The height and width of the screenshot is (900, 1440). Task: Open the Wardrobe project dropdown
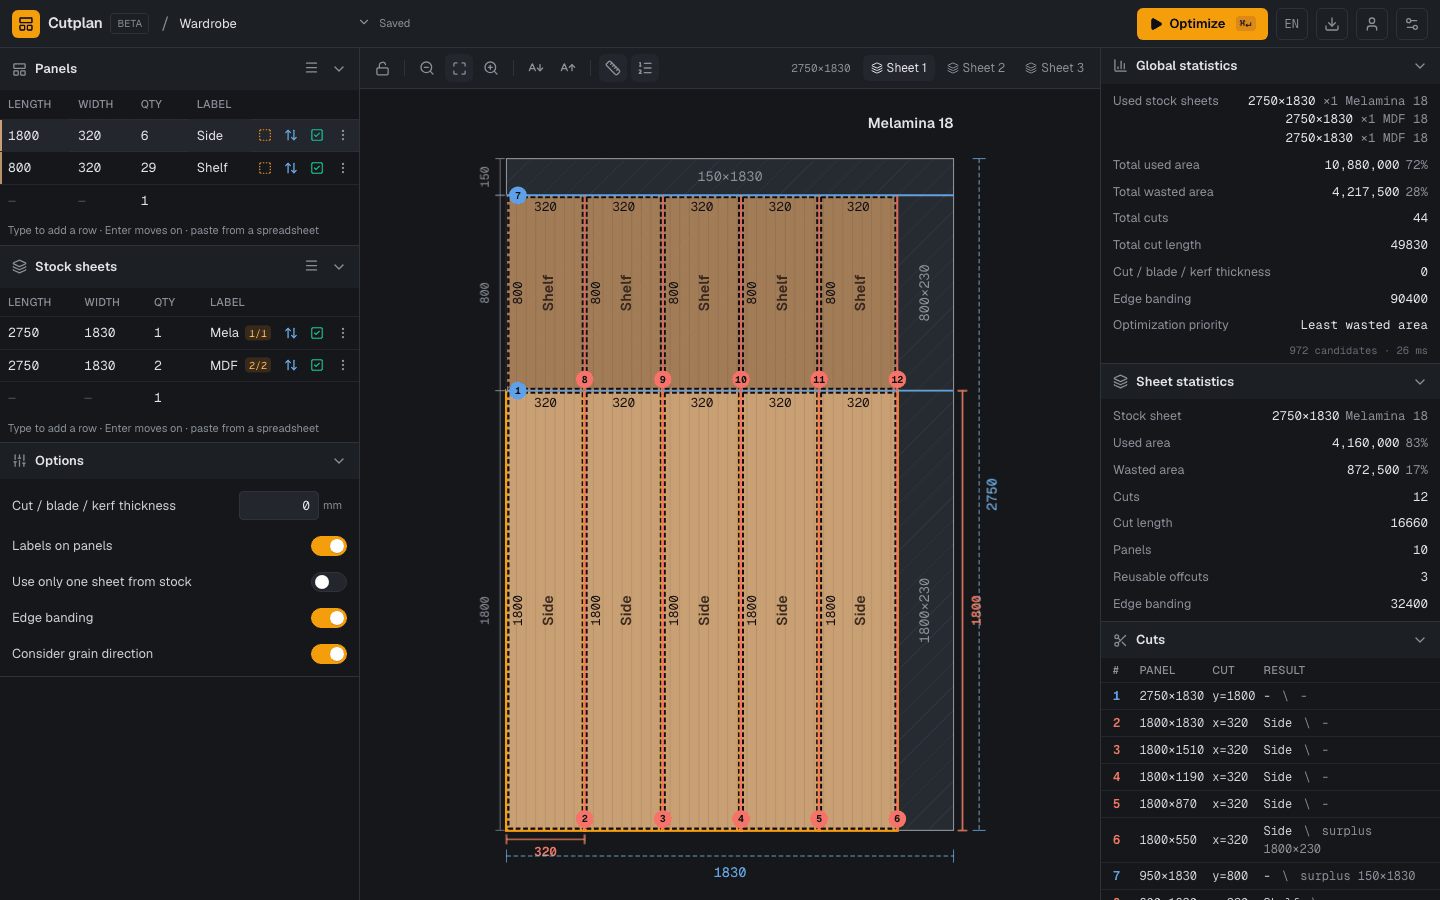click(364, 23)
